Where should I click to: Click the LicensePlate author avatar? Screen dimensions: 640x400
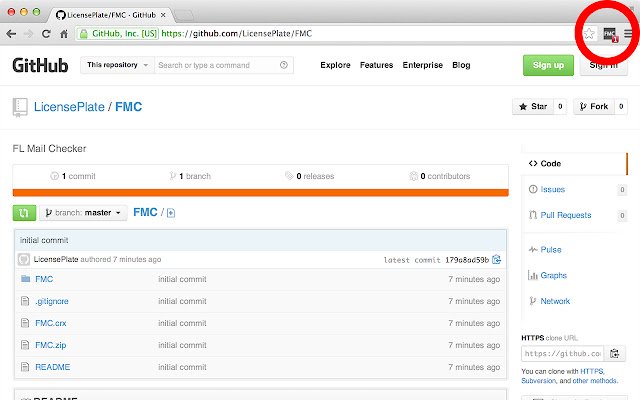point(24,259)
